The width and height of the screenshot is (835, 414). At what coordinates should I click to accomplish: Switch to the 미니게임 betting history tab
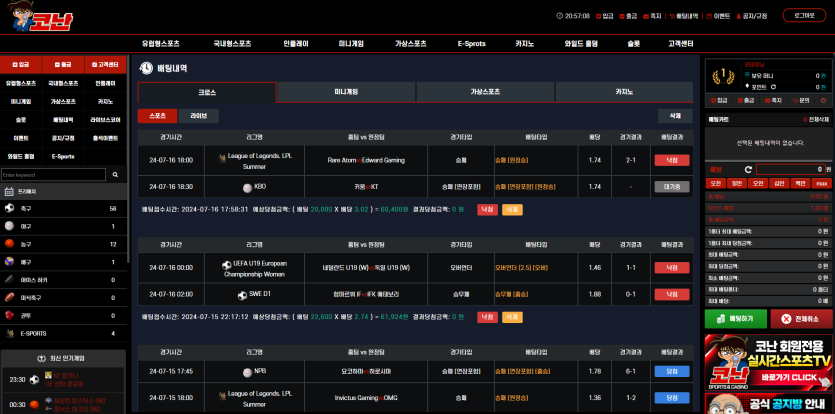click(346, 92)
